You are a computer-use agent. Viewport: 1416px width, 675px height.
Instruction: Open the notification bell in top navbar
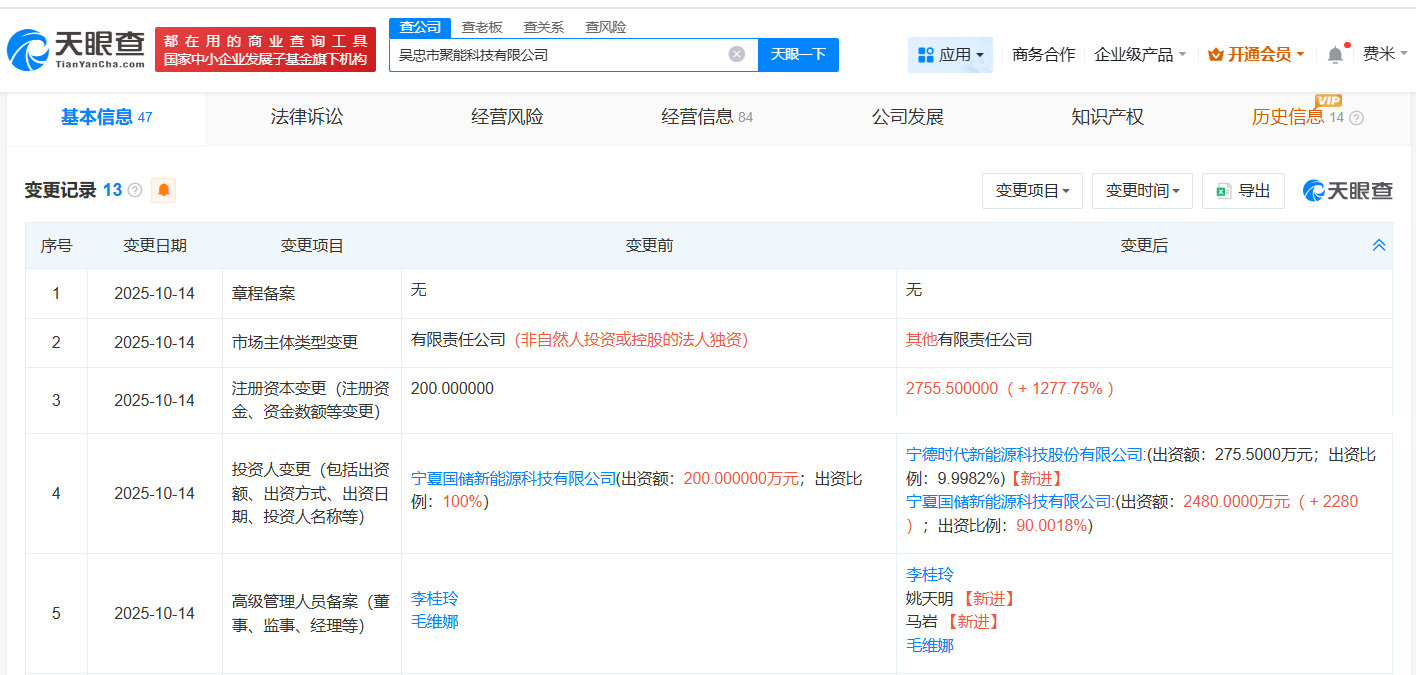point(1334,55)
